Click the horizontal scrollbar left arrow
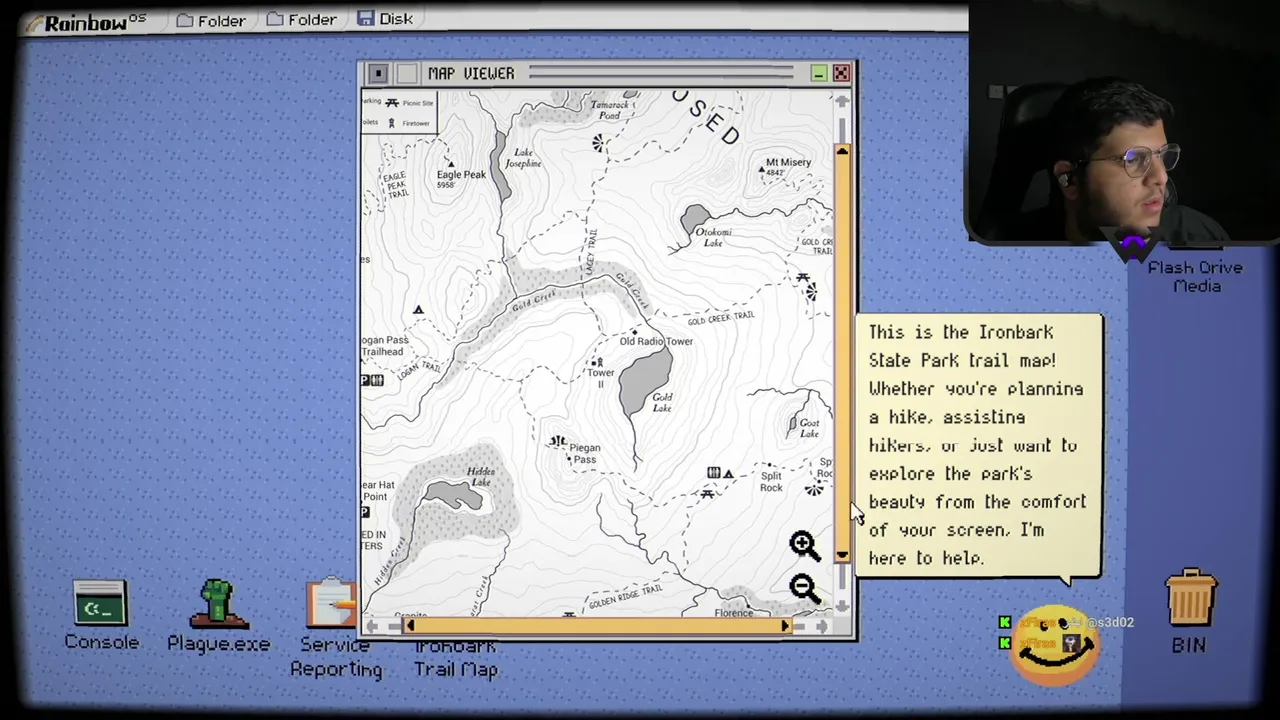 pos(370,626)
